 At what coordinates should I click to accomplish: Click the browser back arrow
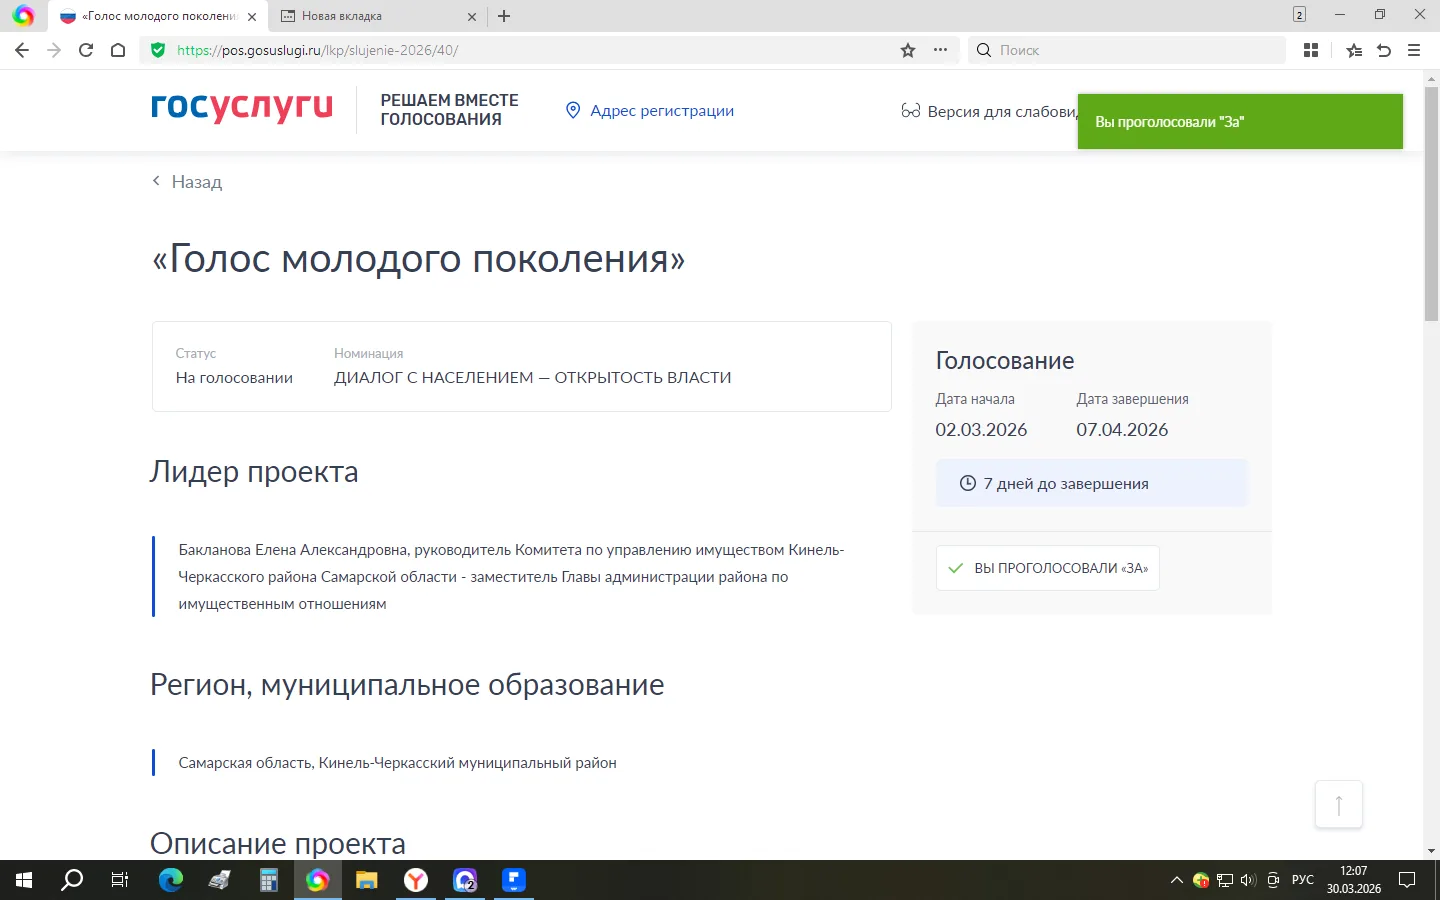tap(22, 50)
